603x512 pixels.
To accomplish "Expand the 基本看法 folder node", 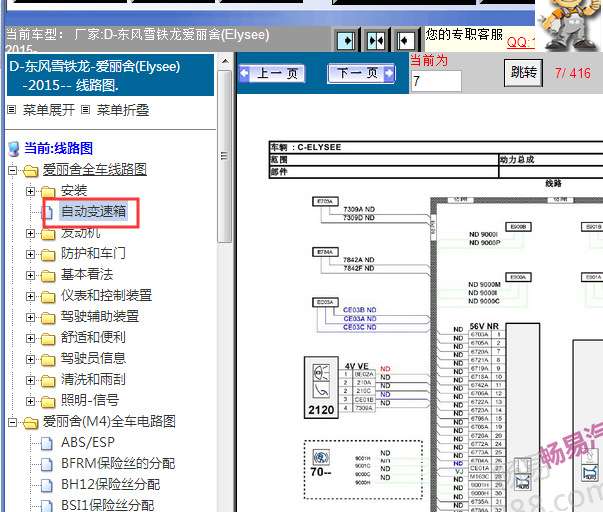I will [30, 275].
